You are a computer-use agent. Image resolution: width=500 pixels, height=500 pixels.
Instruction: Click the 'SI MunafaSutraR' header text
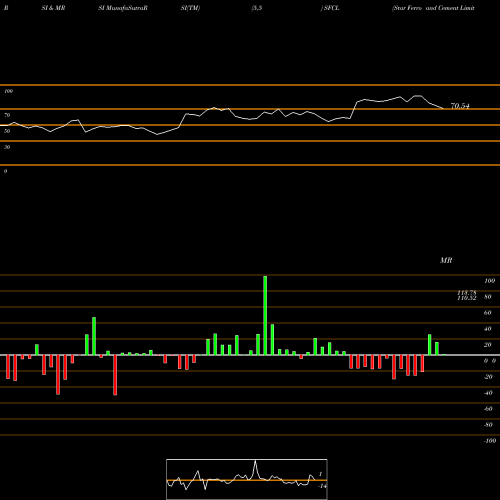coord(123,8)
